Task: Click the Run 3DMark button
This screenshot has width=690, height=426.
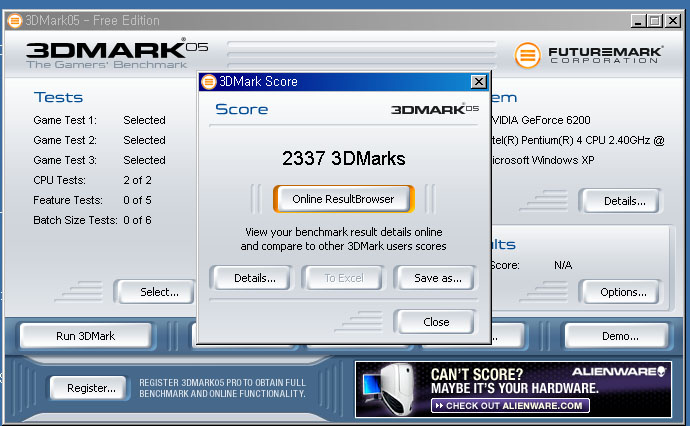Action: click(85, 336)
